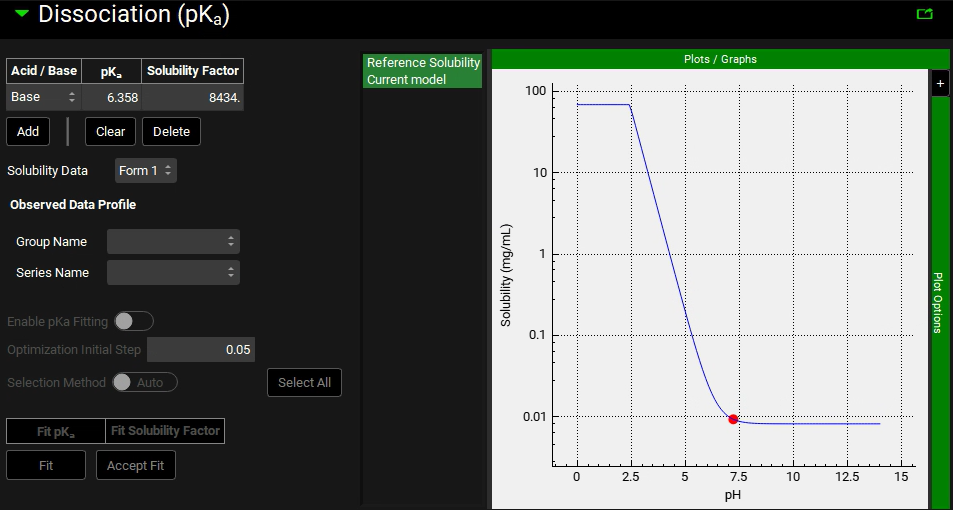Toggle the Selection Method Auto switch

tap(144, 382)
